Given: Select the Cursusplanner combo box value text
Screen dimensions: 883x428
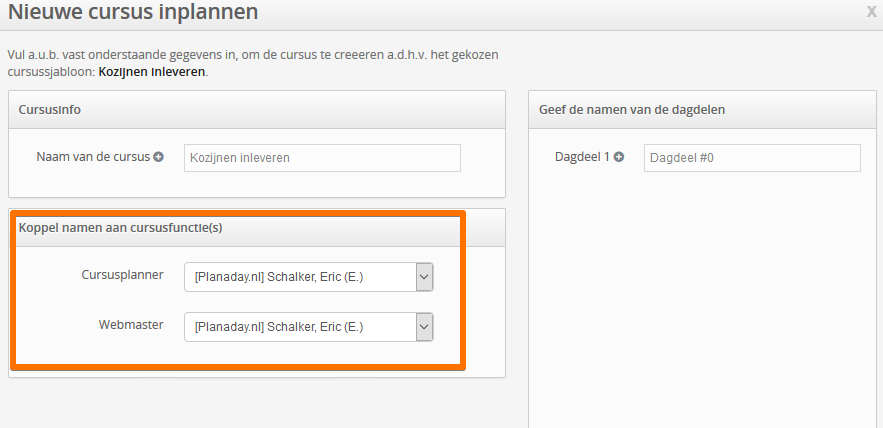Looking at the screenshot, I should point(279,277).
